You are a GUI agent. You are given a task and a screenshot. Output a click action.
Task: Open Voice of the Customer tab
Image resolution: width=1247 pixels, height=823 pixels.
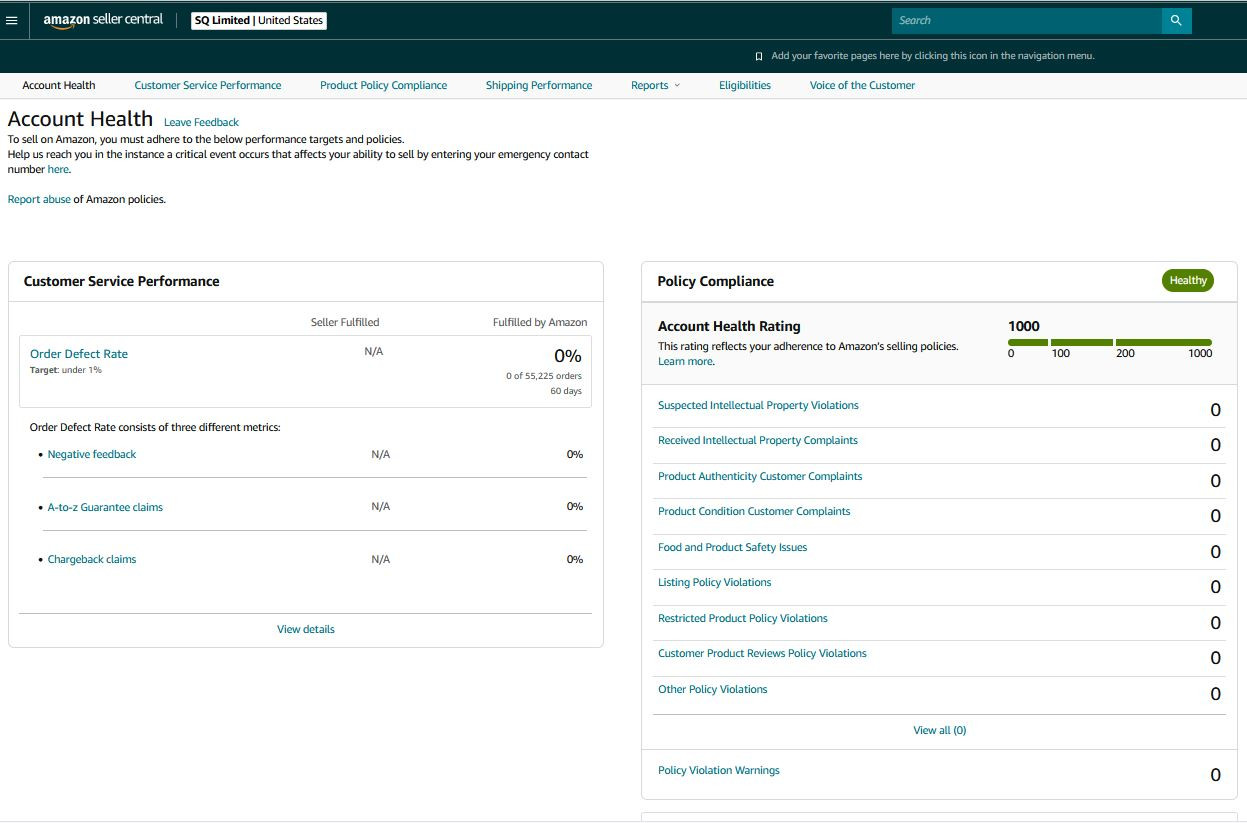tap(862, 85)
